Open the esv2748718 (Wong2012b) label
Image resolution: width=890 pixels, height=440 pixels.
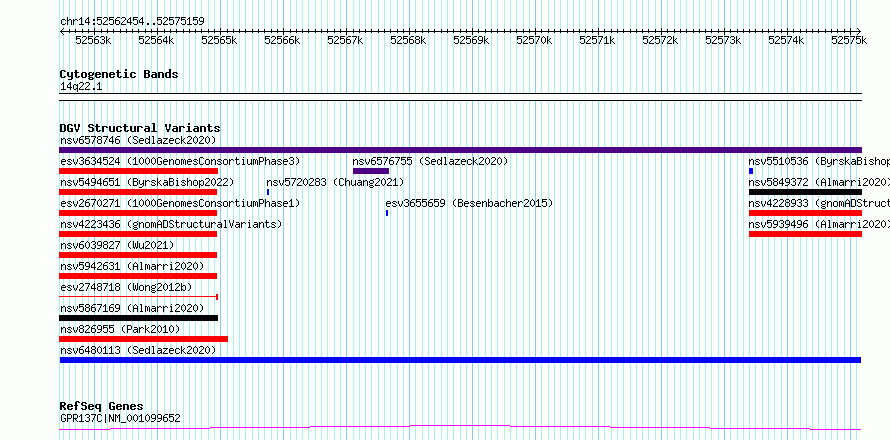[126, 287]
